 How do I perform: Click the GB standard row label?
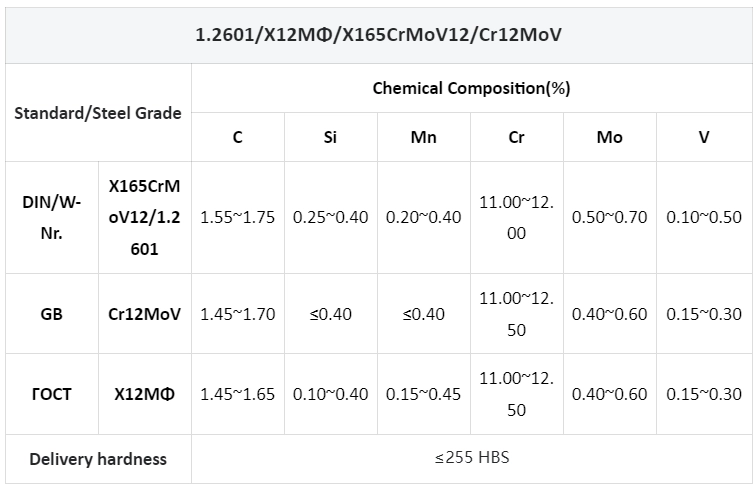pos(52,314)
